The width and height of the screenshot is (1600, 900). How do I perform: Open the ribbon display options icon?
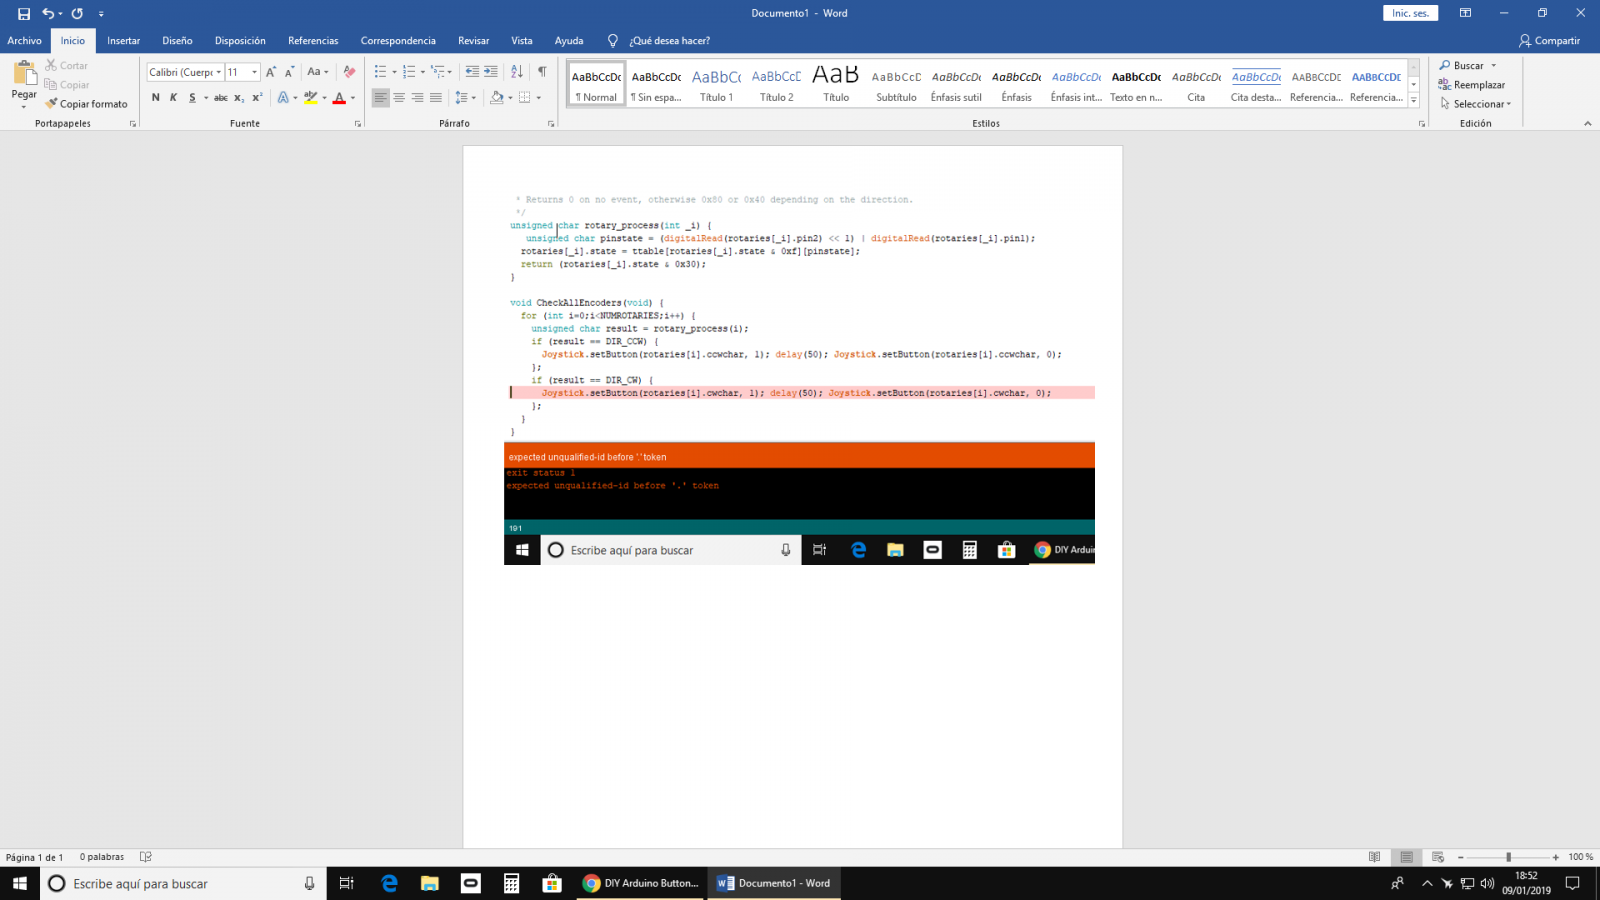click(x=1465, y=13)
